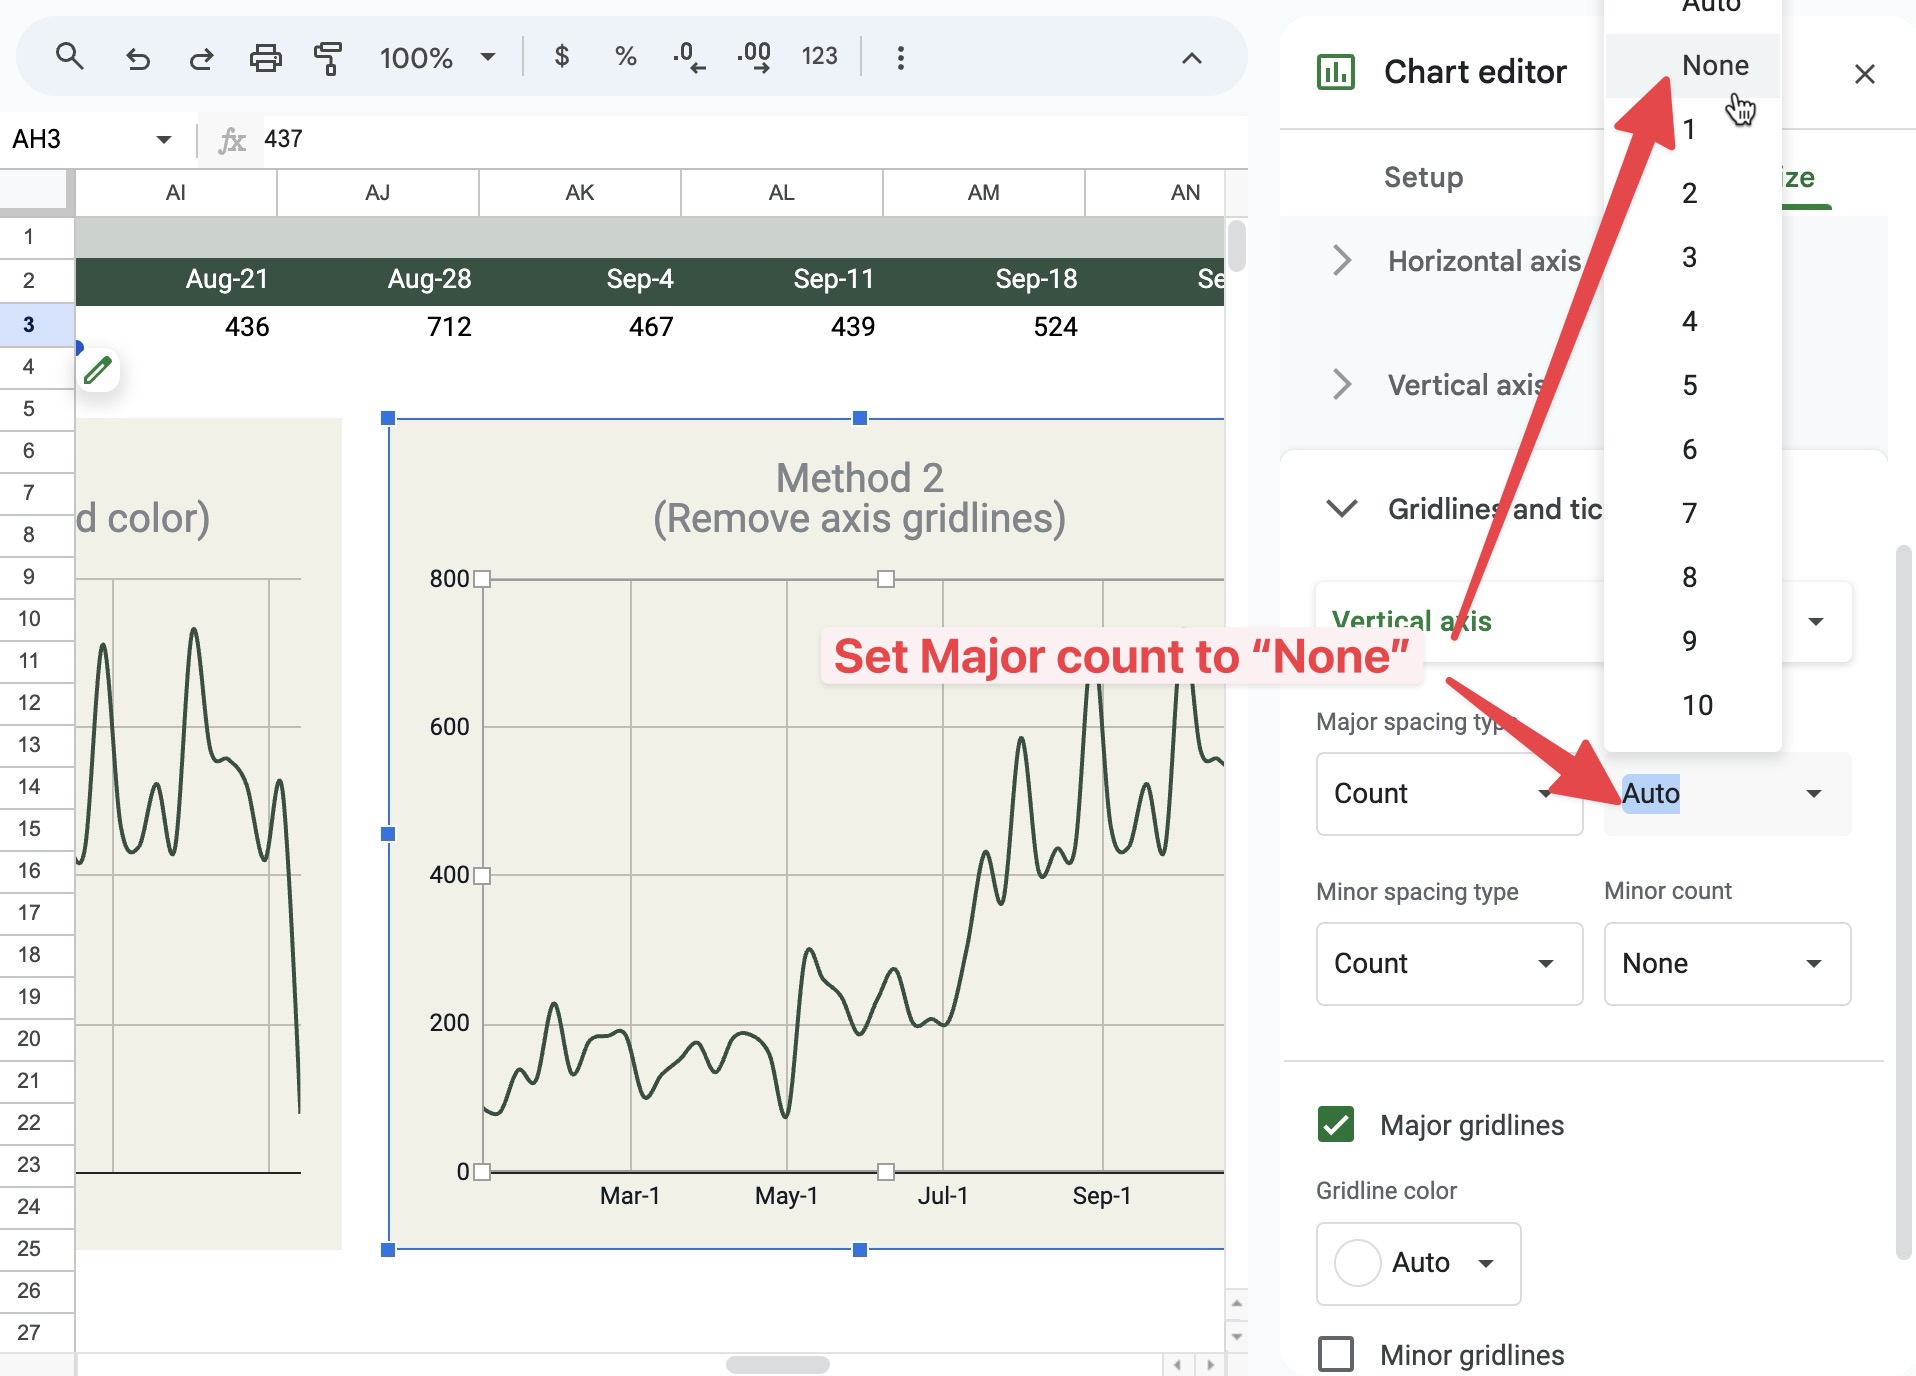Format selected cell as currency
This screenshot has height=1376, width=1916.
tap(562, 57)
